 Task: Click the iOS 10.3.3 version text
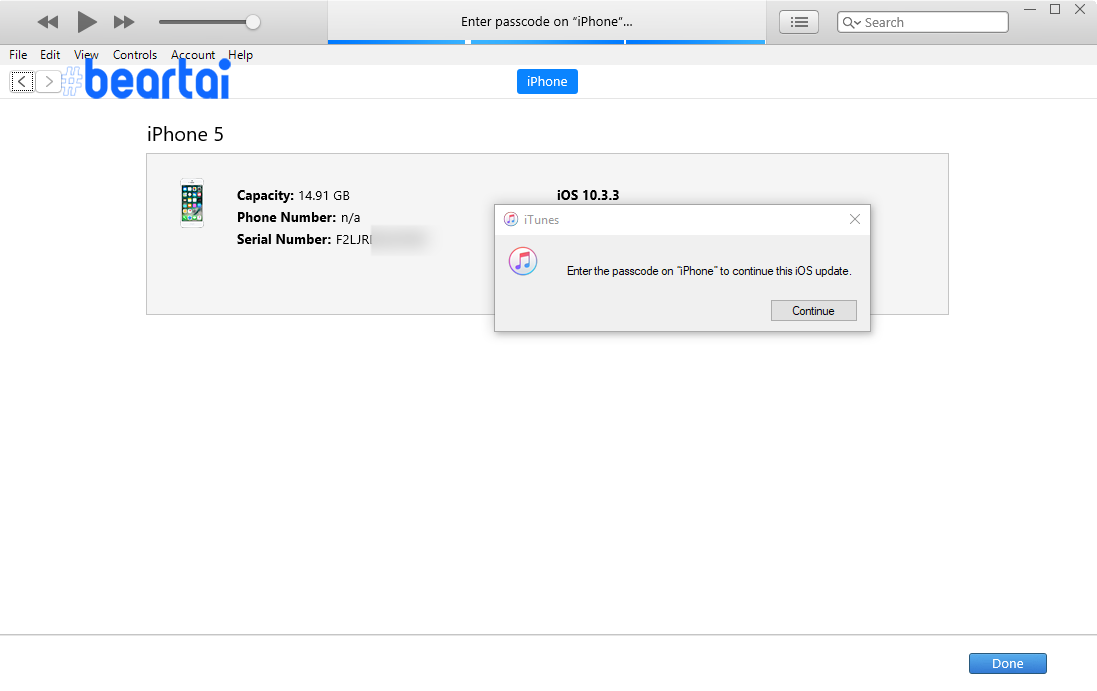point(588,195)
